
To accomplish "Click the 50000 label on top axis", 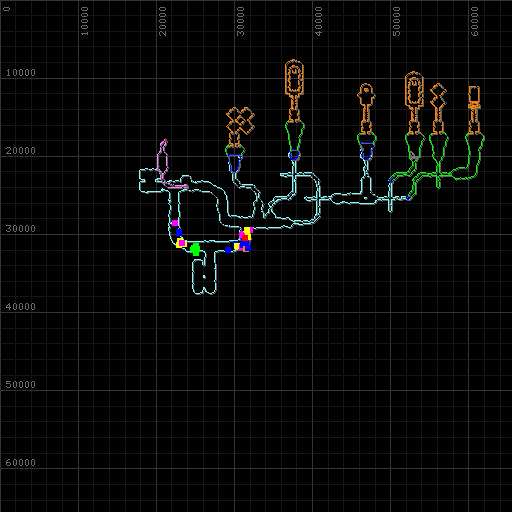I will [x=396, y=21].
